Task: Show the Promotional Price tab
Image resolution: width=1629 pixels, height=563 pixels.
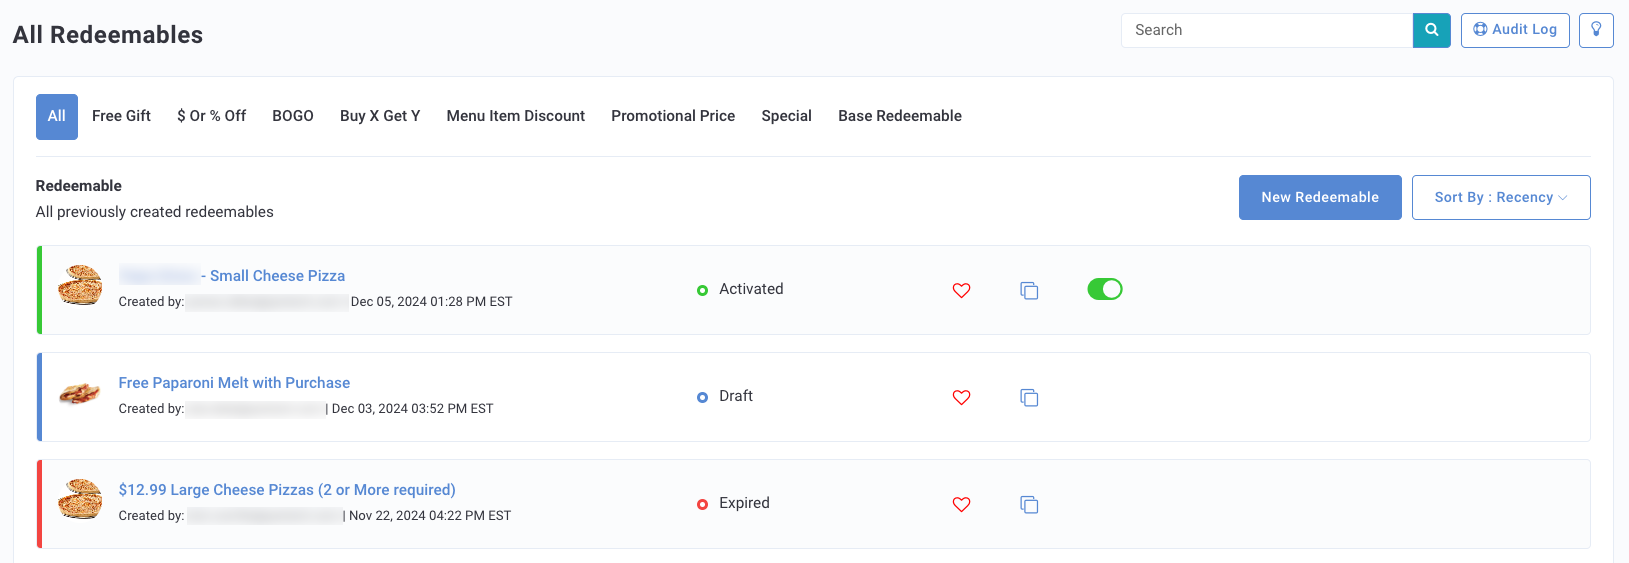Action: (673, 116)
